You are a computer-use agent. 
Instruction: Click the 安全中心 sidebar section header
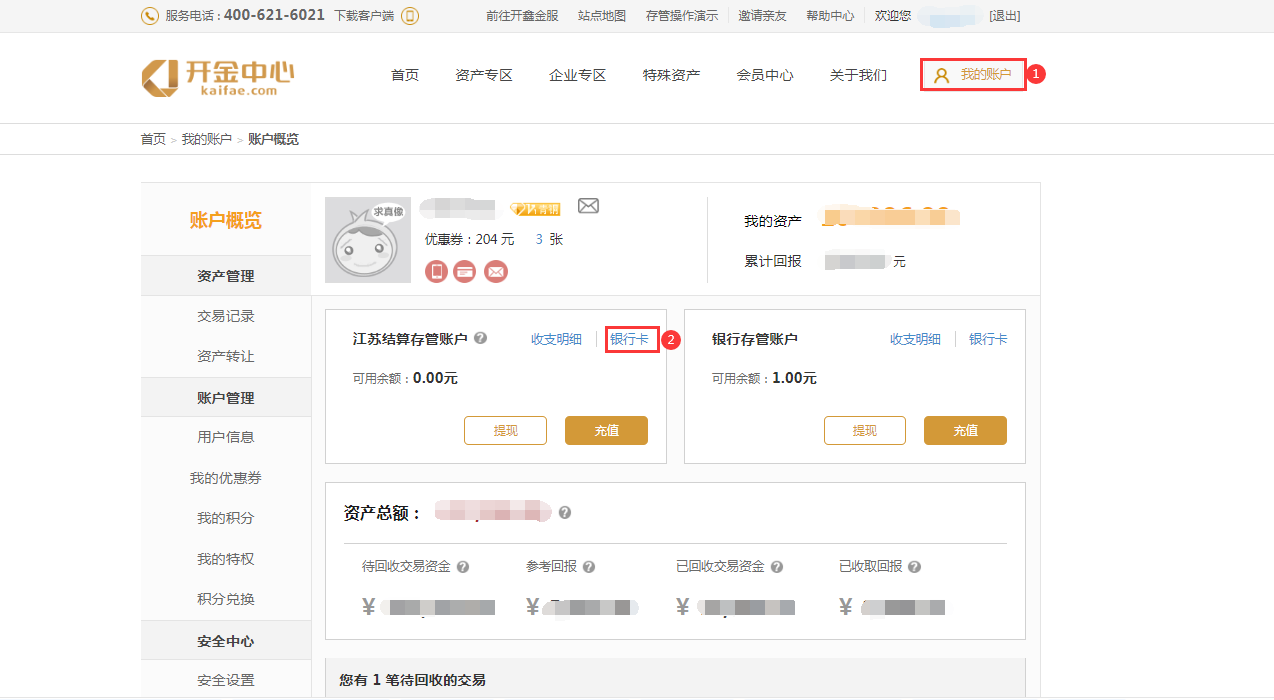(226, 641)
